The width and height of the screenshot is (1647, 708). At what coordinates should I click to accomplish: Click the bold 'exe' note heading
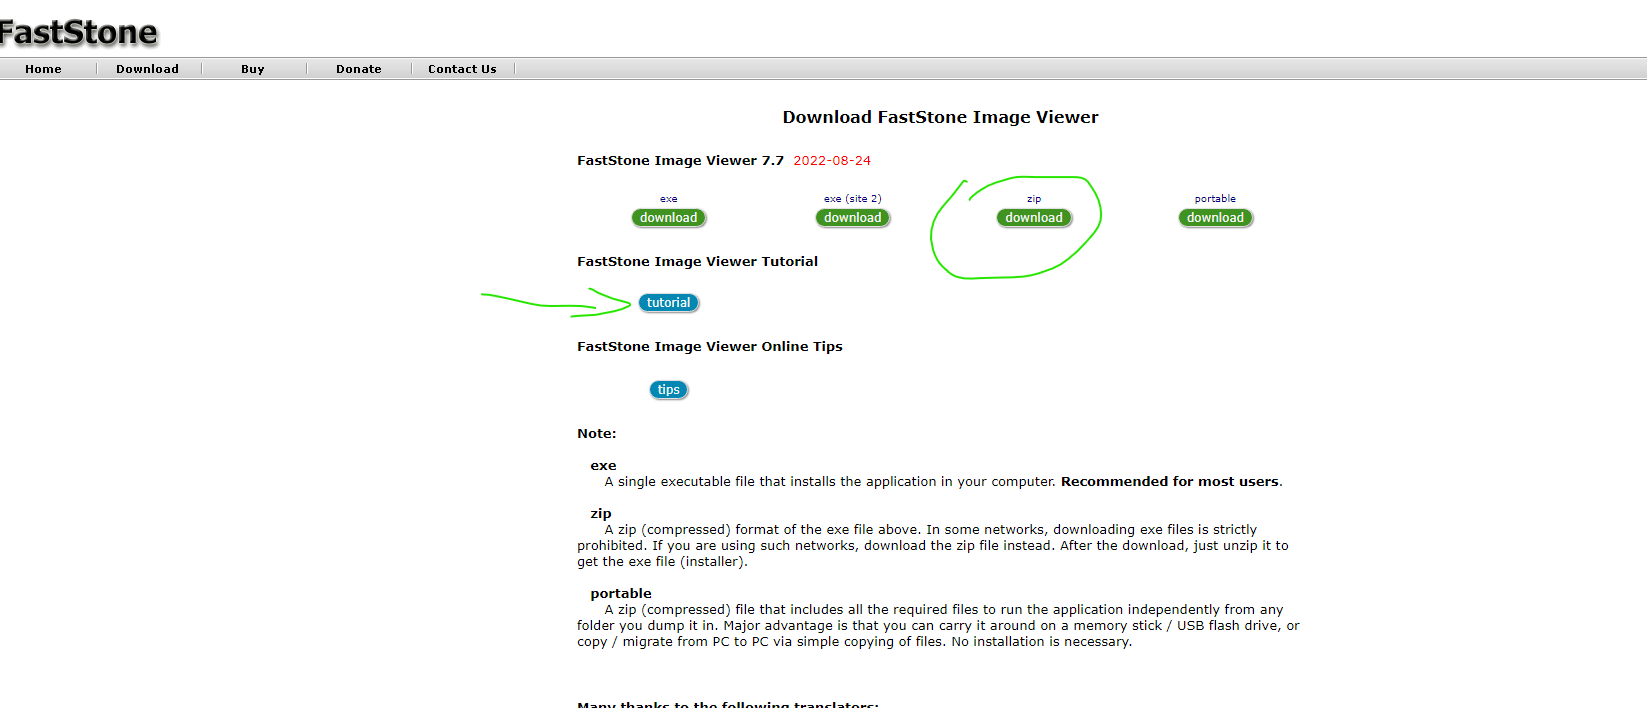(603, 465)
